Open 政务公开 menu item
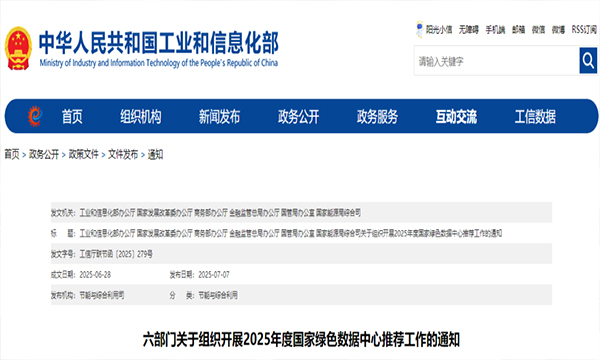 (x=298, y=116)
